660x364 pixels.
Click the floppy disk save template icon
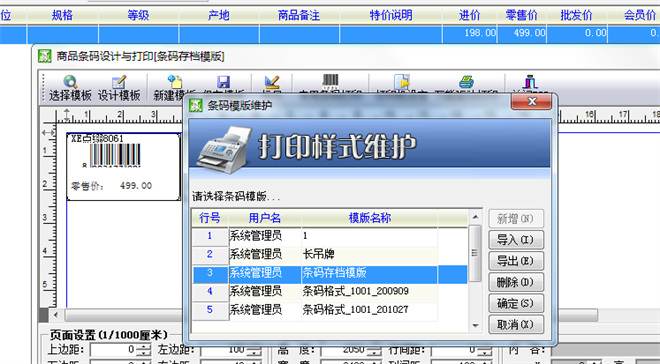223,82
